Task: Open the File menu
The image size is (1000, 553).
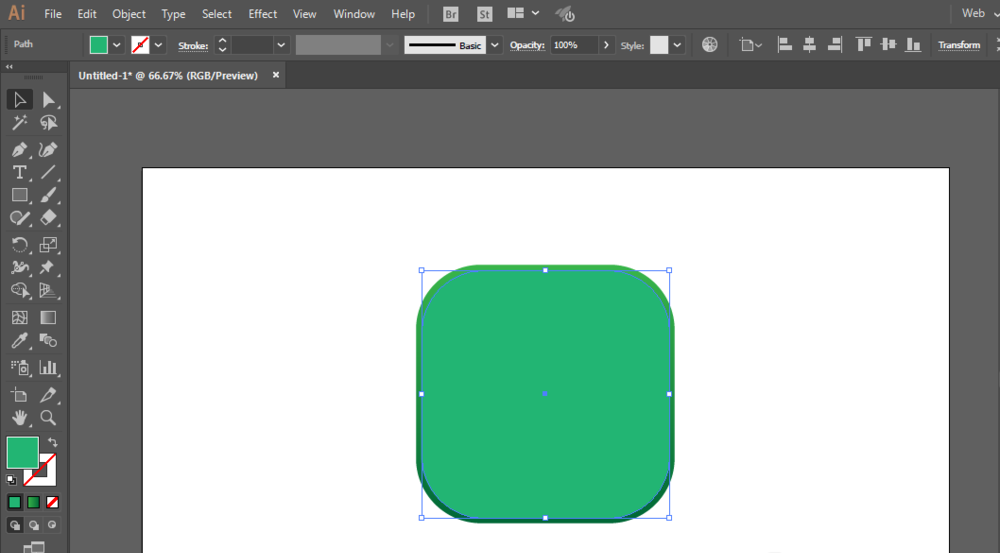Action: [53, 14]
